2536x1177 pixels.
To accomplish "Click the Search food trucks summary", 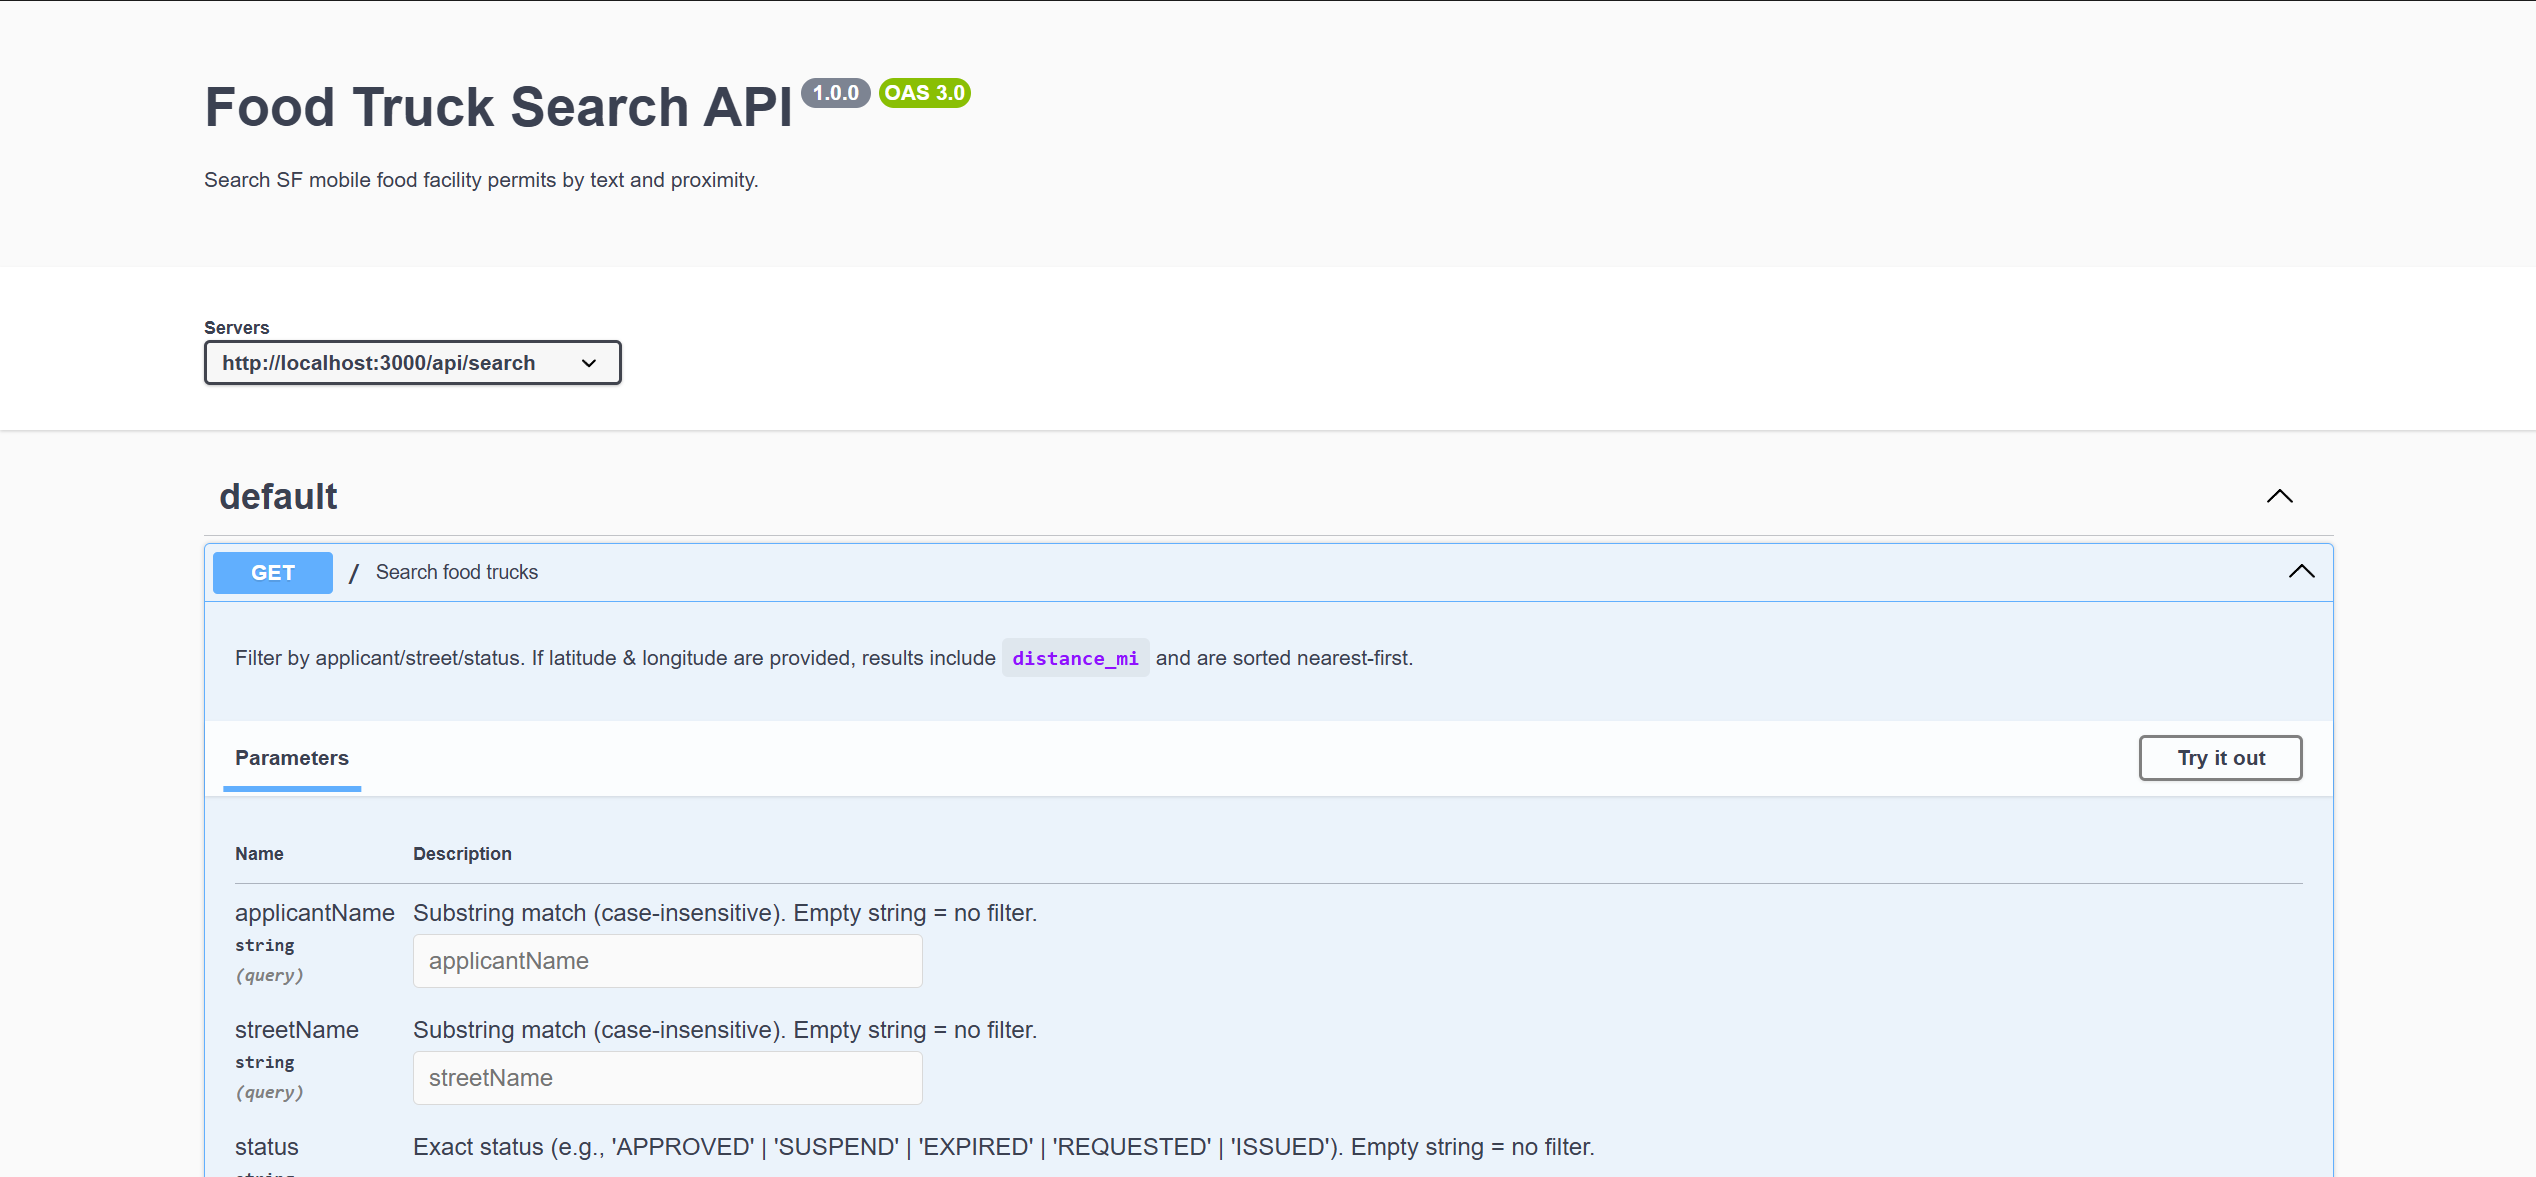I will [457, 572].
